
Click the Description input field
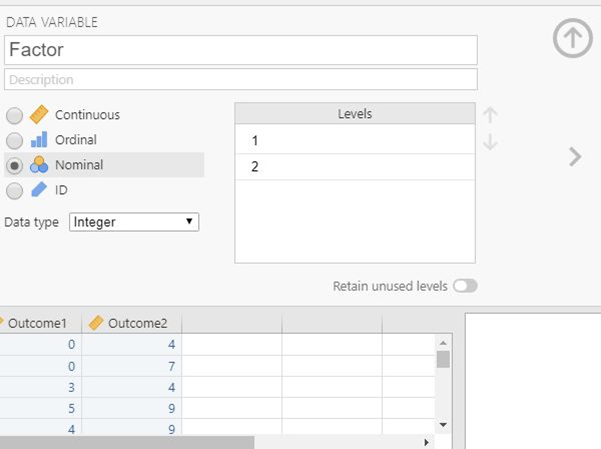(241, 79)
